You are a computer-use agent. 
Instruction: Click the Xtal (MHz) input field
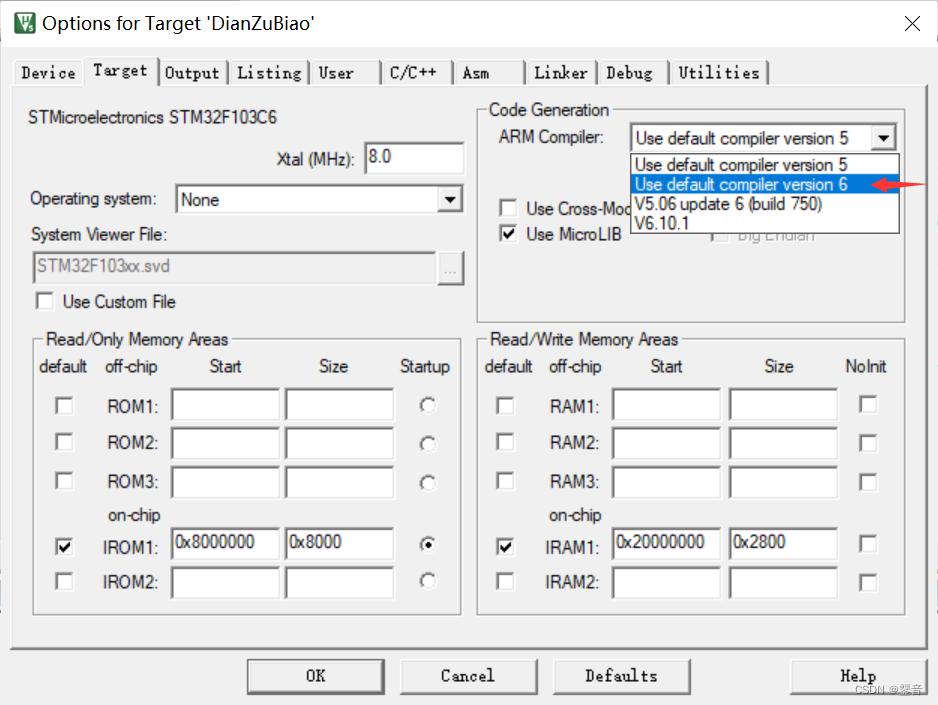tap(415, 158)
